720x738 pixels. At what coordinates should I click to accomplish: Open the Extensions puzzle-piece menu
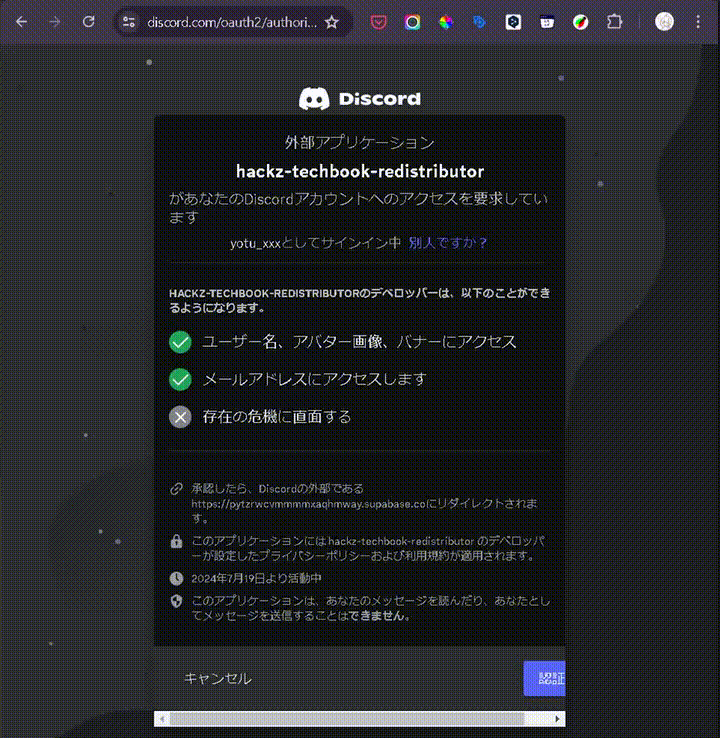(614, 22)
